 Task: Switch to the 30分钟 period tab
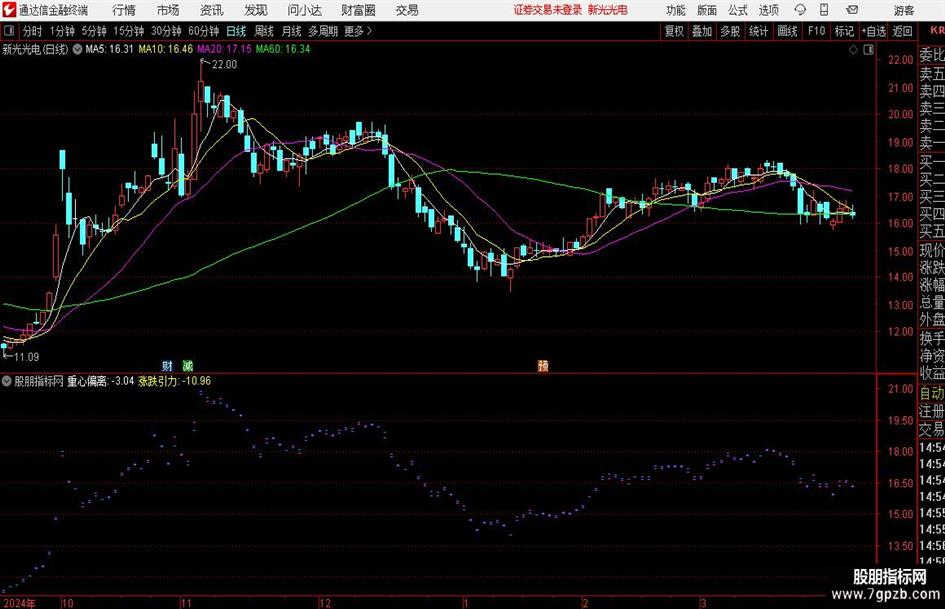point(166,31)
